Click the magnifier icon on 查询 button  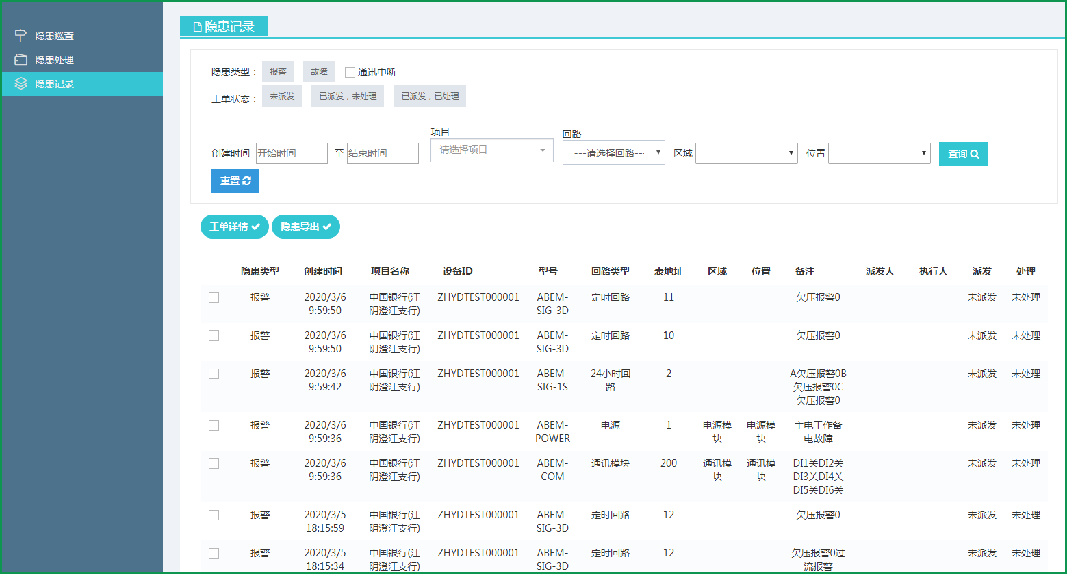coord(974,154)
